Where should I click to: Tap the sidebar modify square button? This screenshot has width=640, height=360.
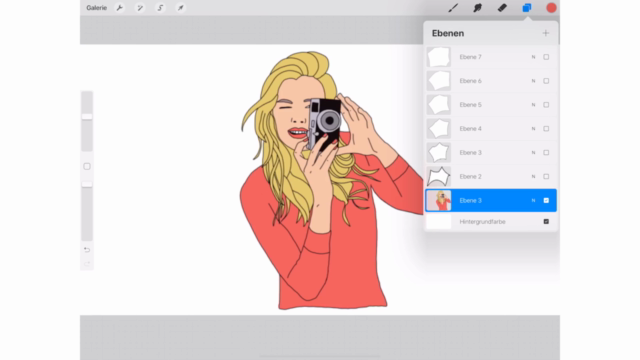[87, 166]
